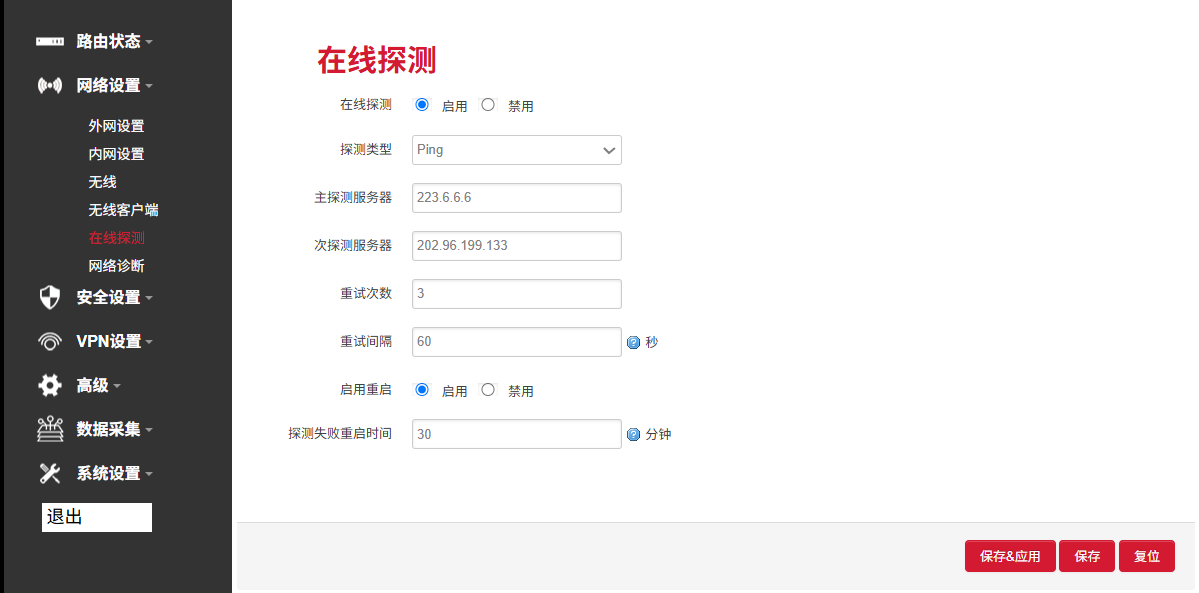Enable the 启用 radio for 启用重启

(x=421, y=389)
